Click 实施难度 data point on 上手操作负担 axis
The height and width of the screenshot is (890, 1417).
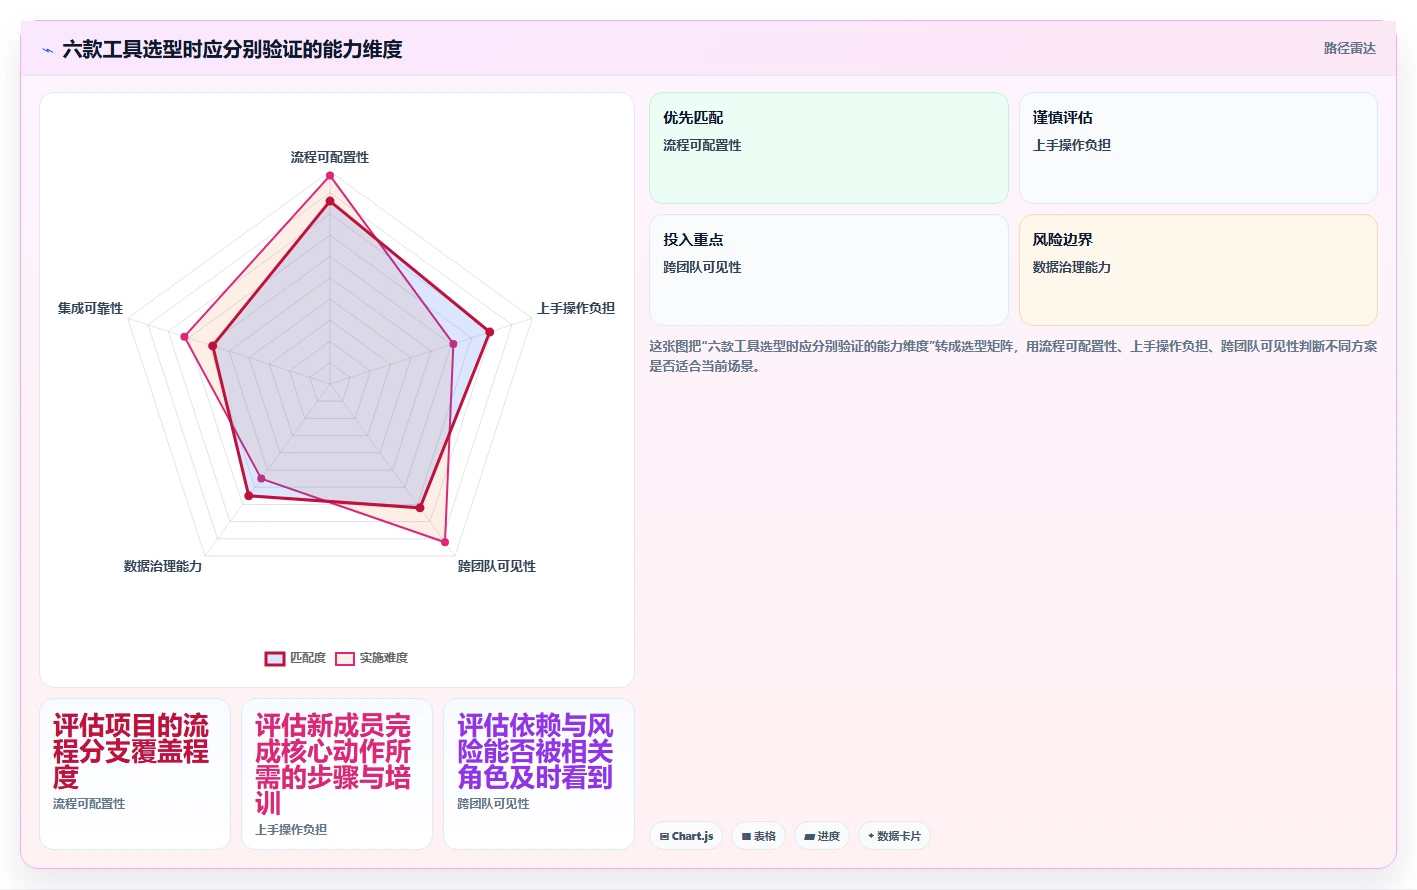[453, 344]
